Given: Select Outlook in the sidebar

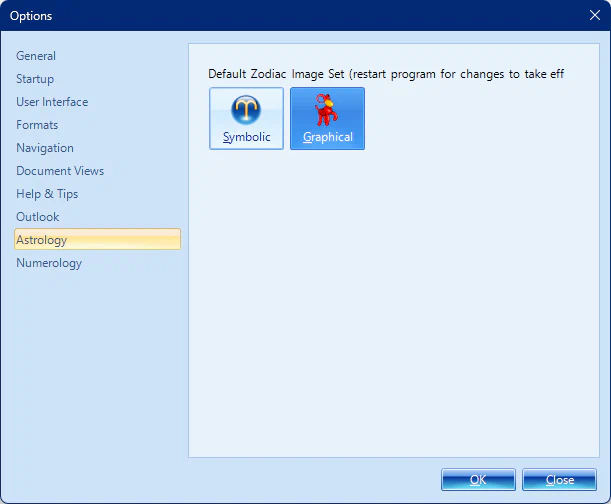Looking at the screenshot, I should pos(38,217).
